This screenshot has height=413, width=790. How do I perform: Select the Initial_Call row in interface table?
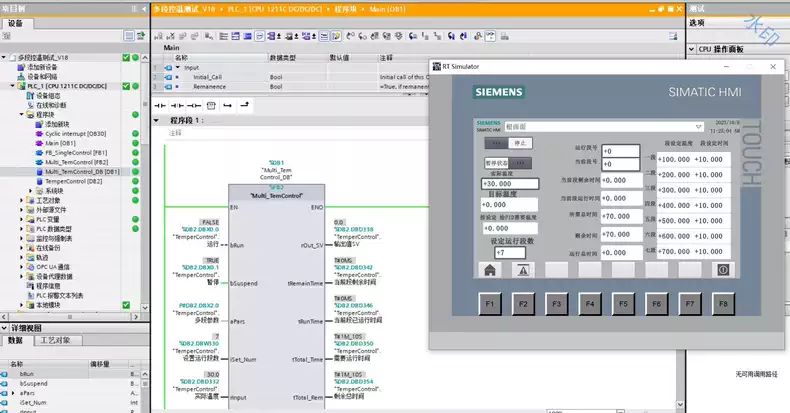coord(290,77)
